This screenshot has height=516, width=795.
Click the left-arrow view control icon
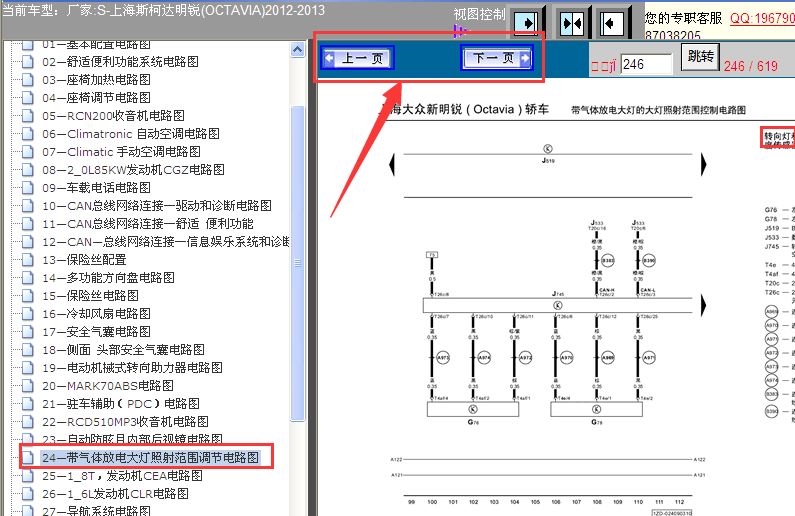pos(611,23)
